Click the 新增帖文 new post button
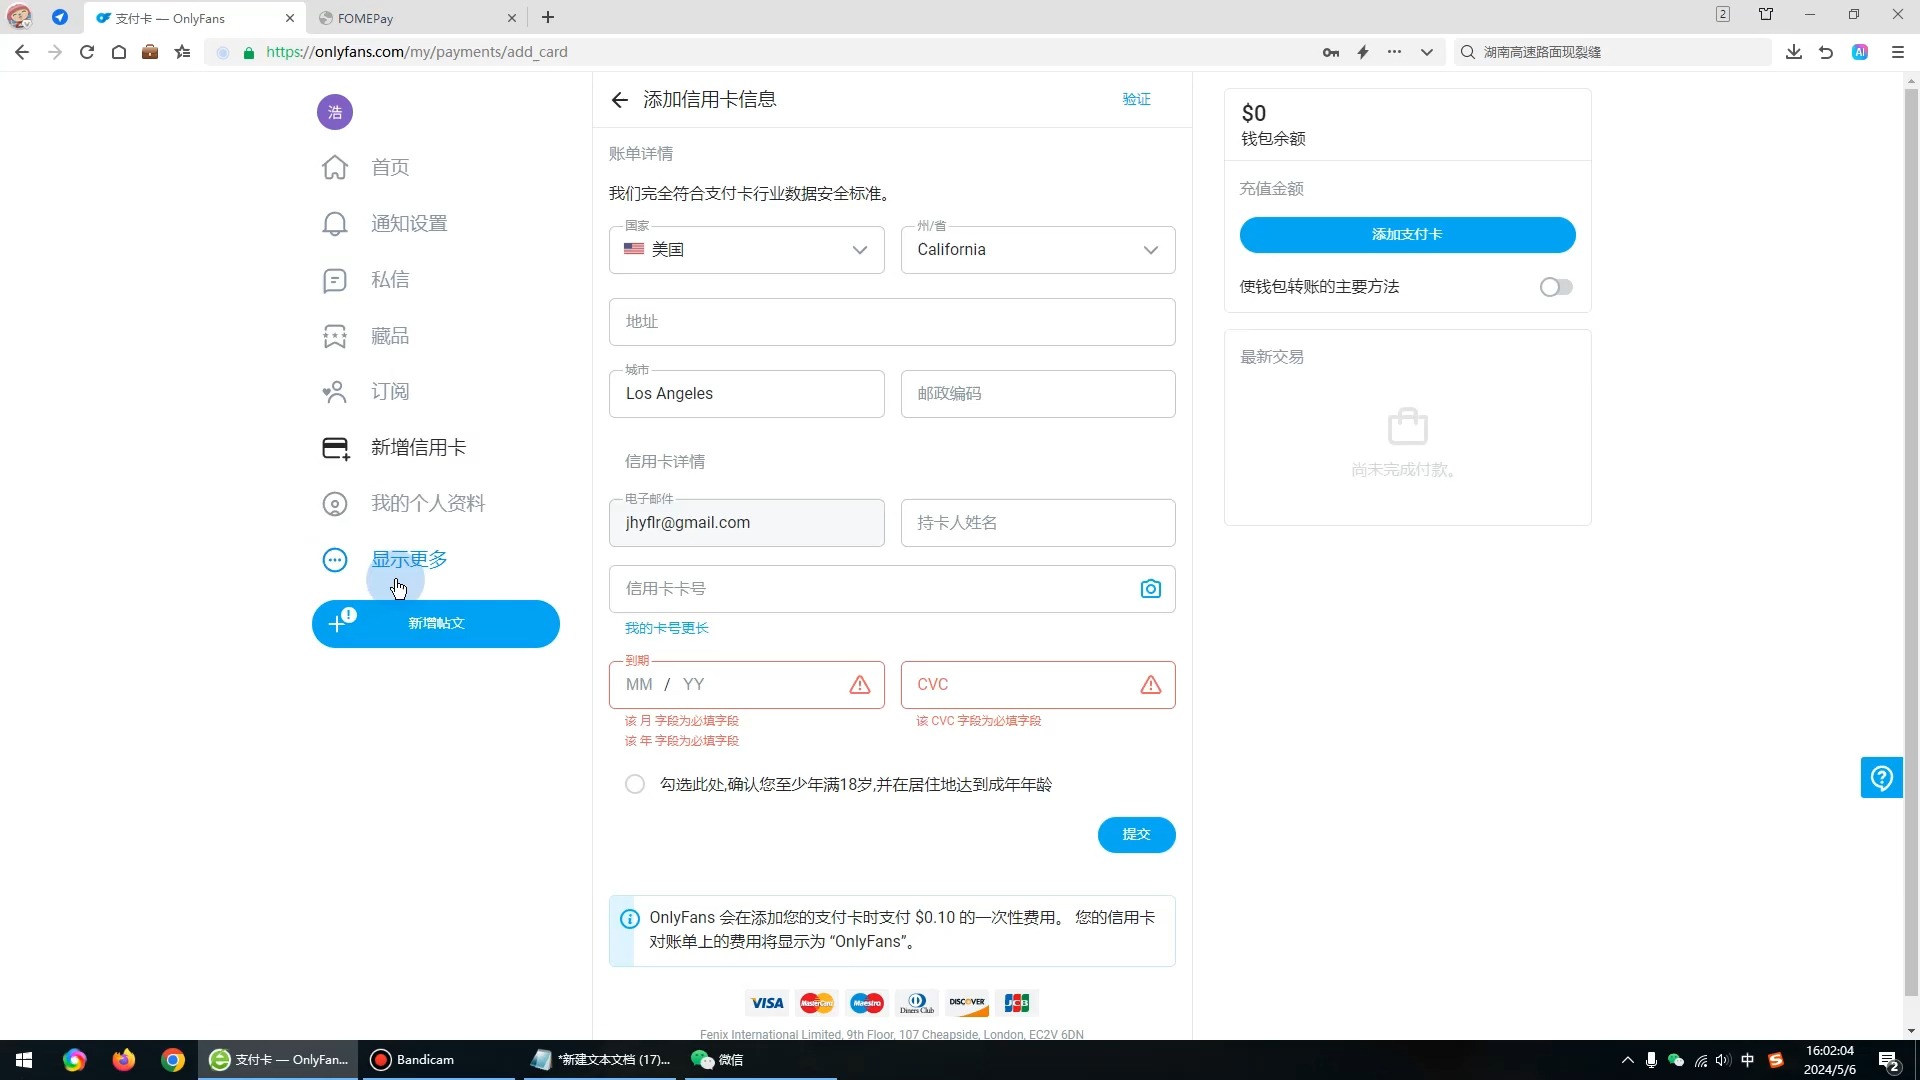1920x1080 pixels. coord(436,624)
